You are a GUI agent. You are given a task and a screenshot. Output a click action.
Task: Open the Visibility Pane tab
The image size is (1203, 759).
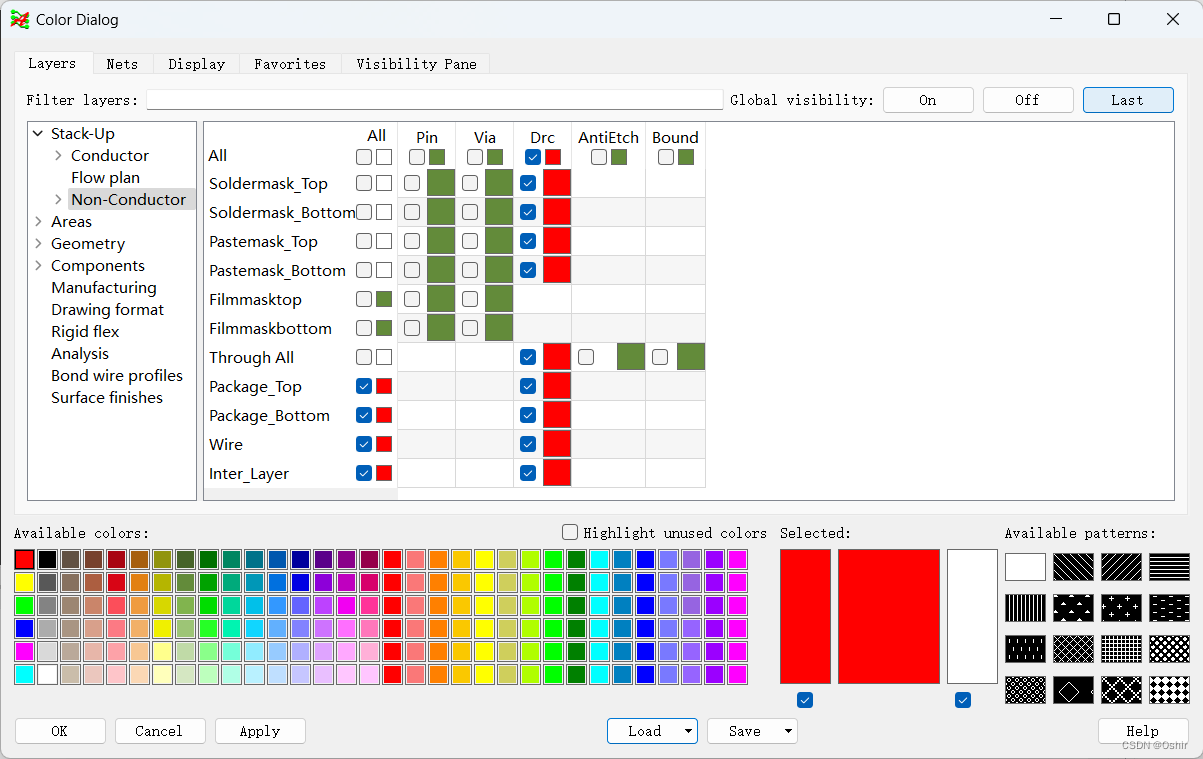(x=416, y=64)
